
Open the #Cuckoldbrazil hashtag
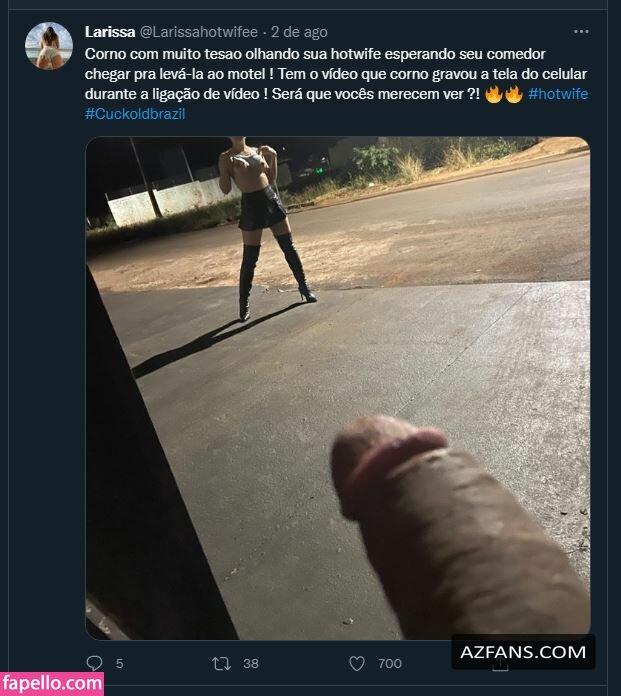(x=135, y=114)
